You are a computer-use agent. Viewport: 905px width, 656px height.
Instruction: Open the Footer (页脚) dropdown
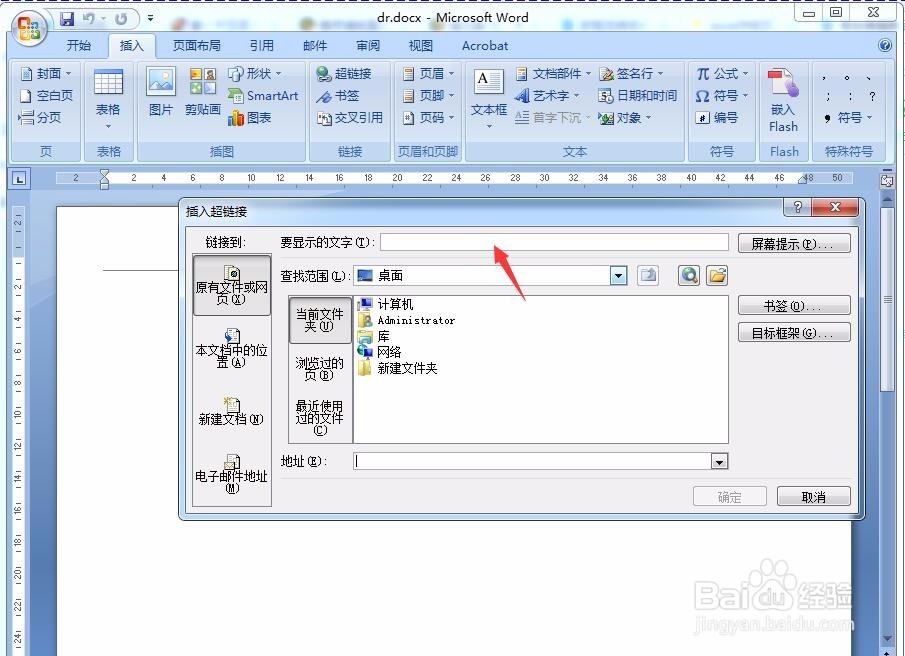(x=428, y=95)
